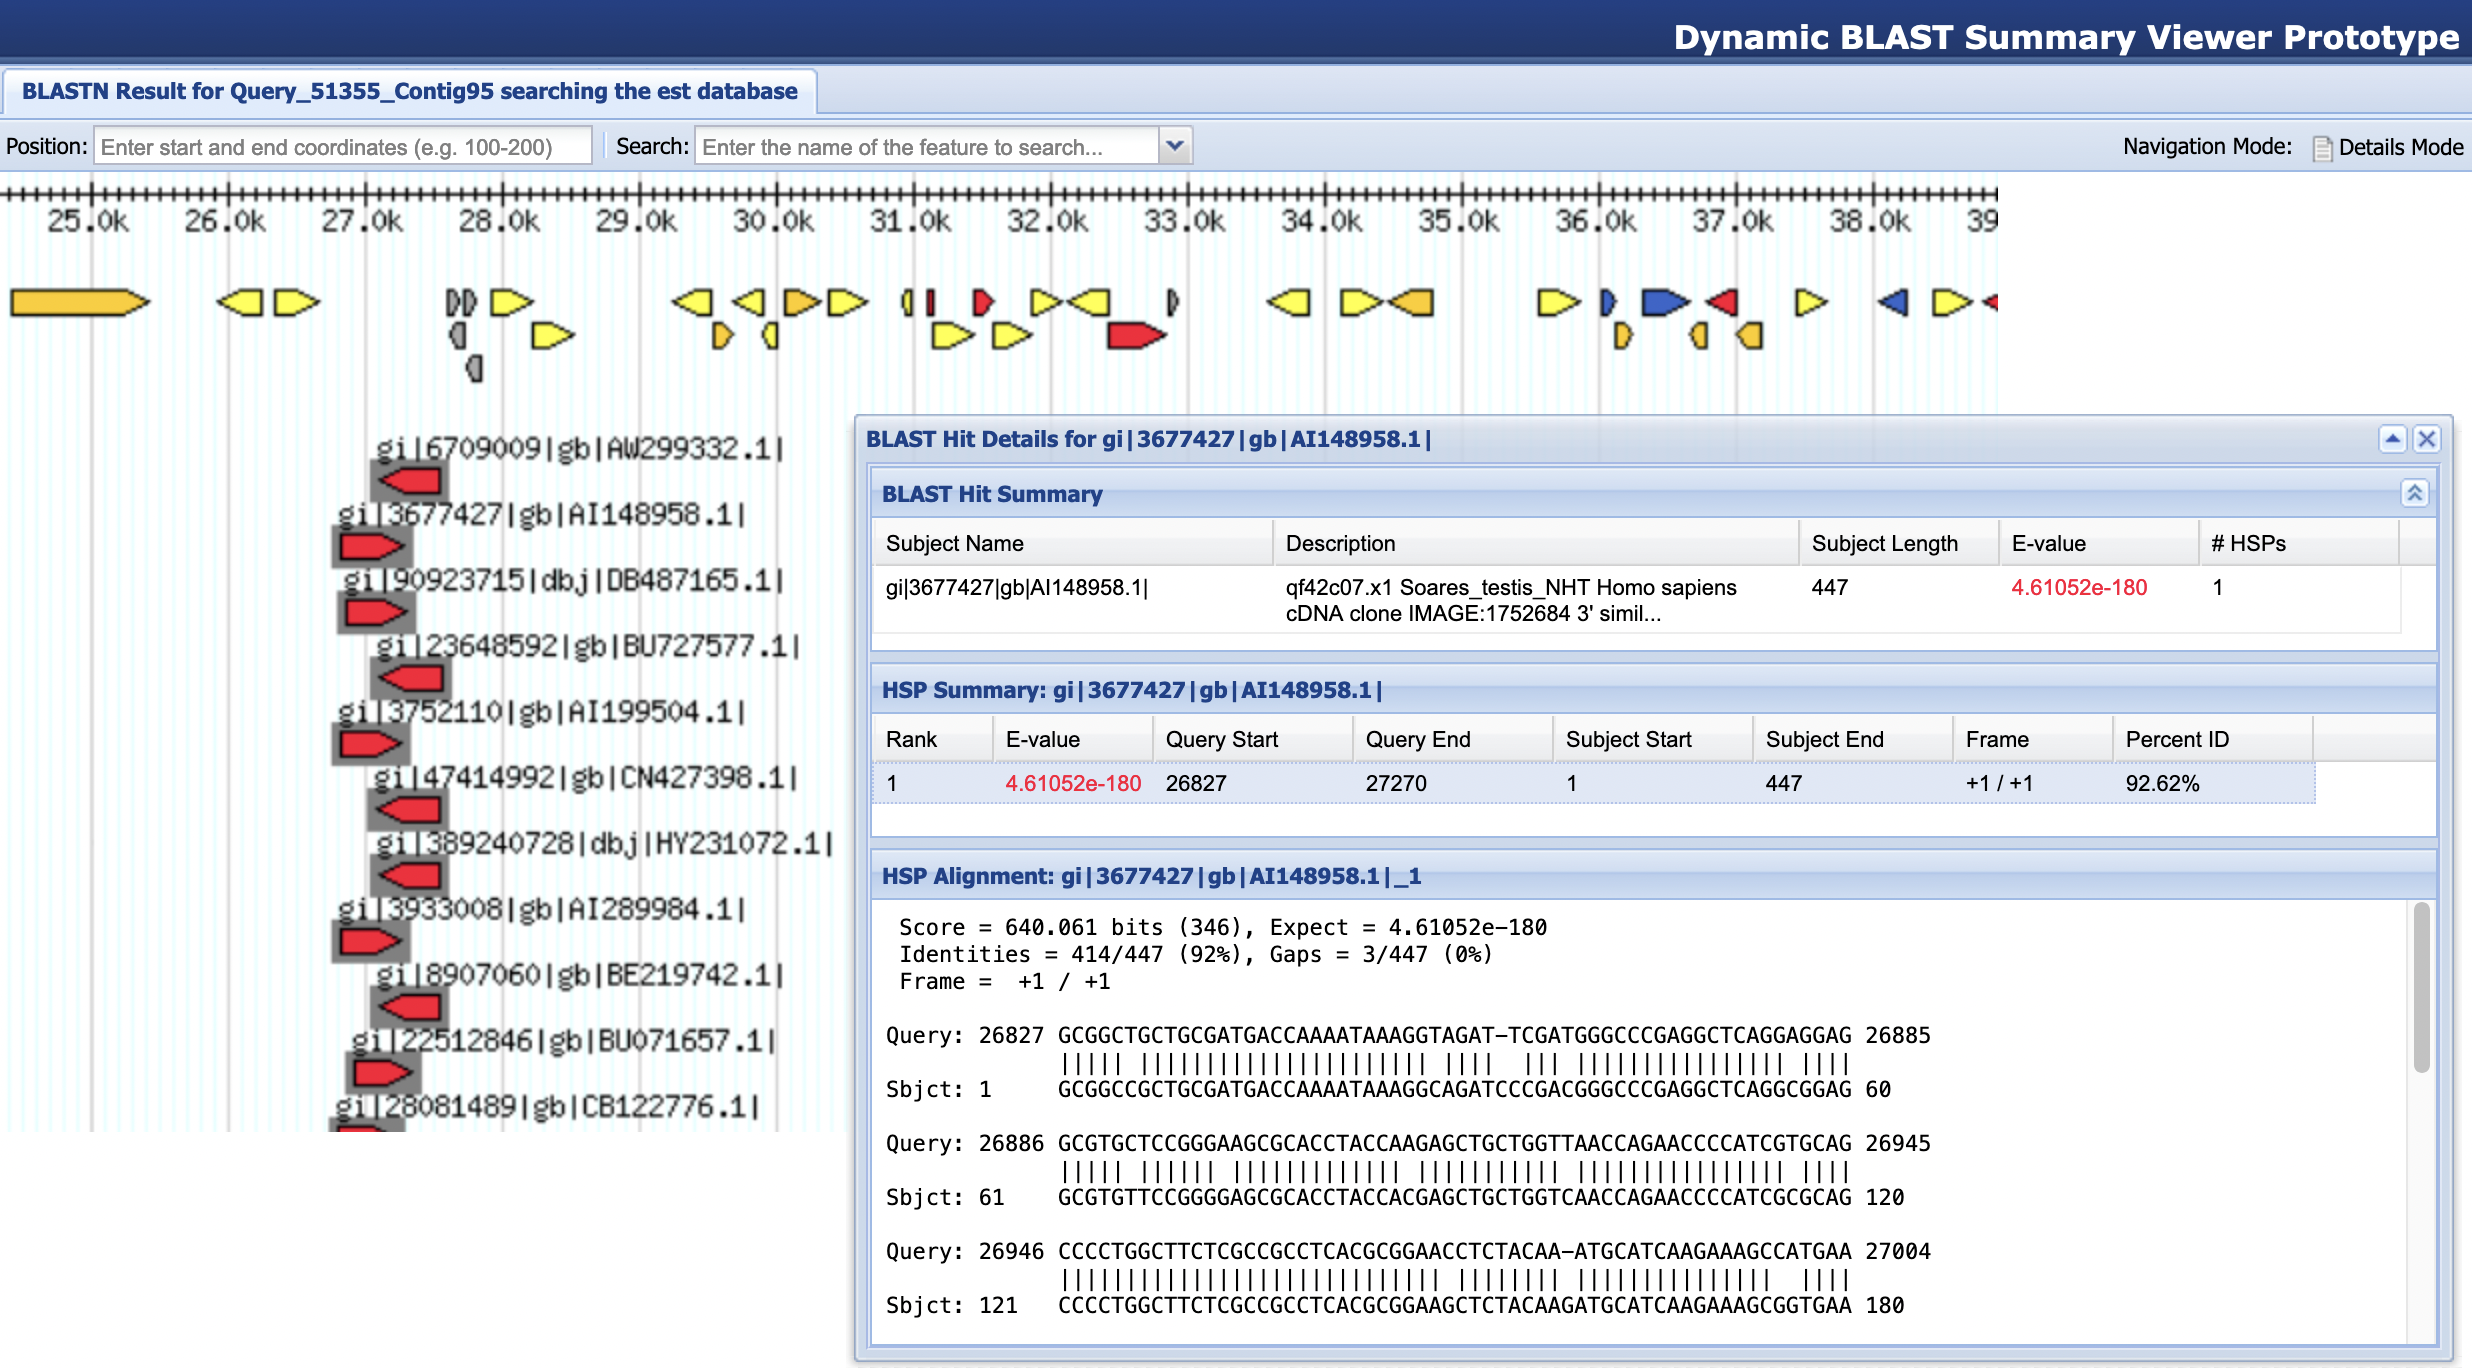Collapse the BLAST Hit Summary section
The height and width of the screenshot is (1368, 2472).
tap(2414, 493)
